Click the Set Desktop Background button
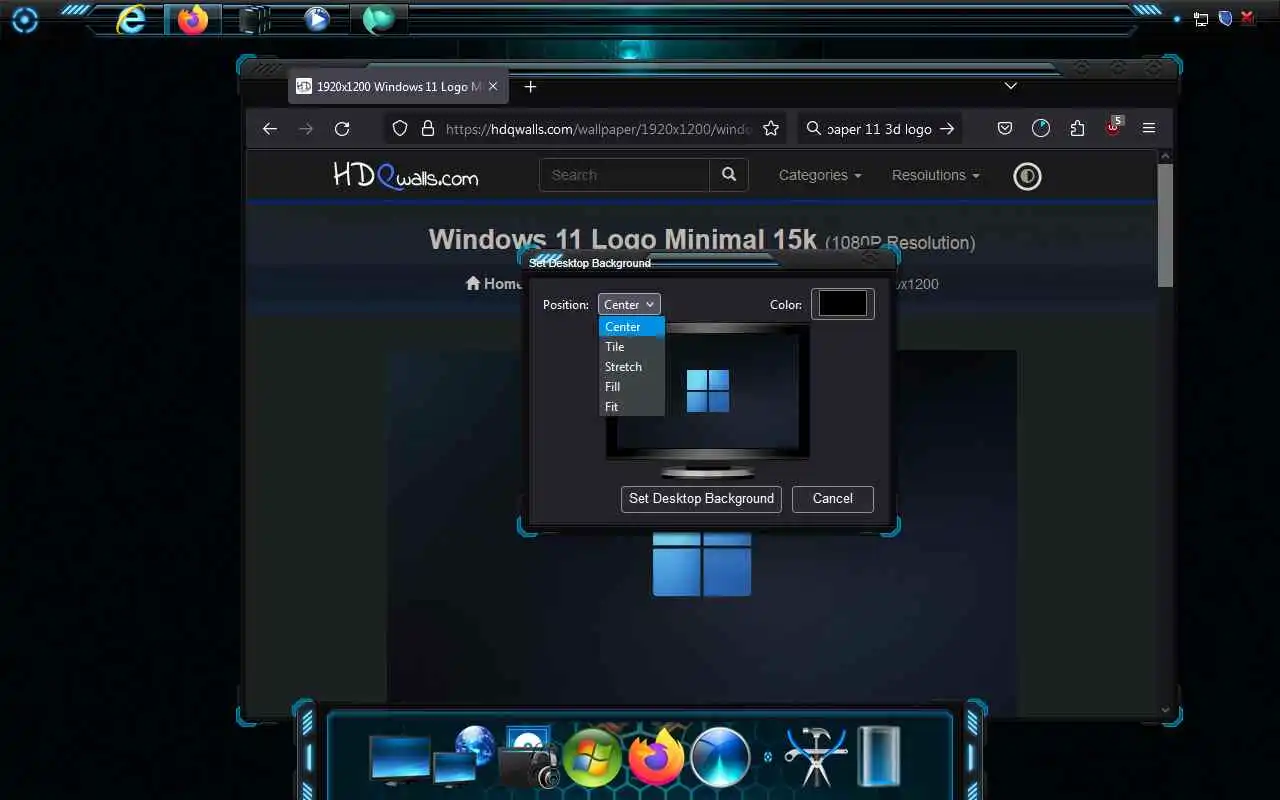1280x800 pixels. point(701,499)
